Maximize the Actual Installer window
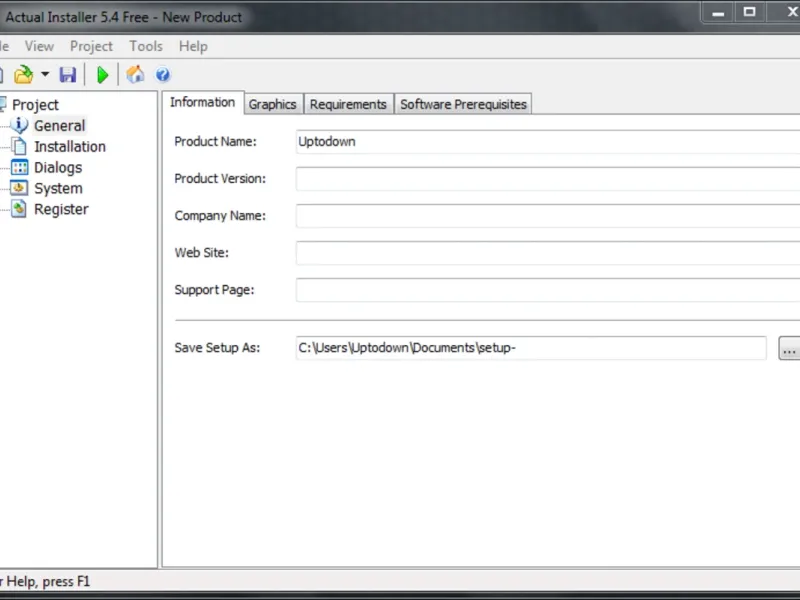800x600 pixels. pos(749,12)
